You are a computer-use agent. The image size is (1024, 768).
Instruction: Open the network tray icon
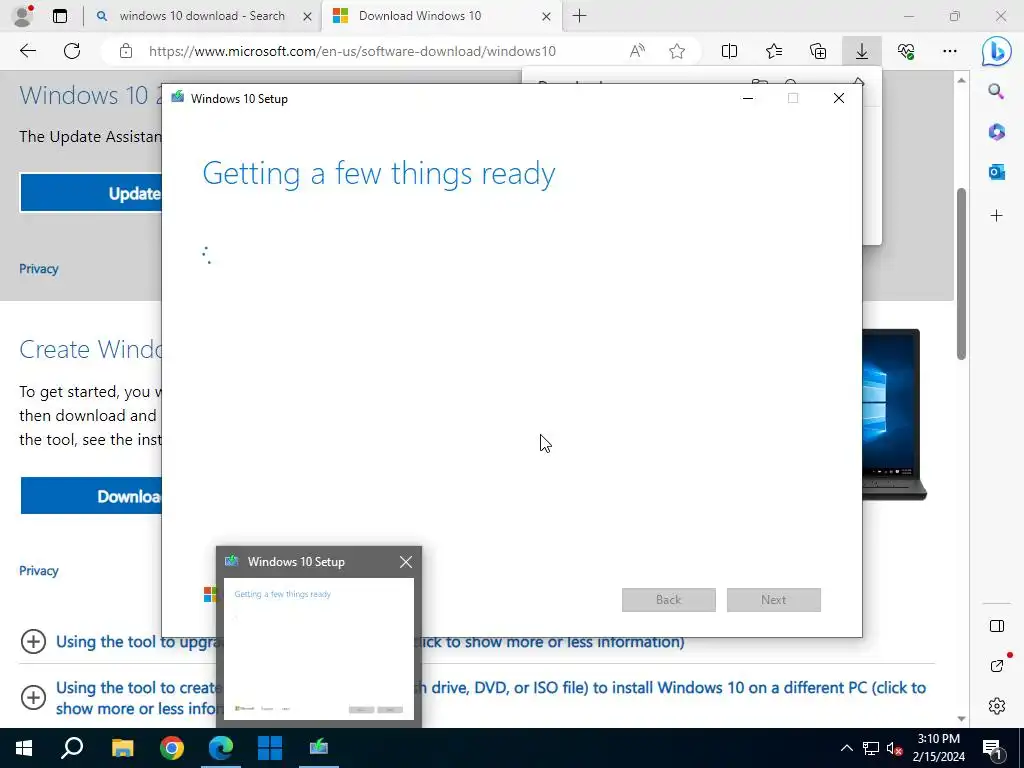click(871, 748)
